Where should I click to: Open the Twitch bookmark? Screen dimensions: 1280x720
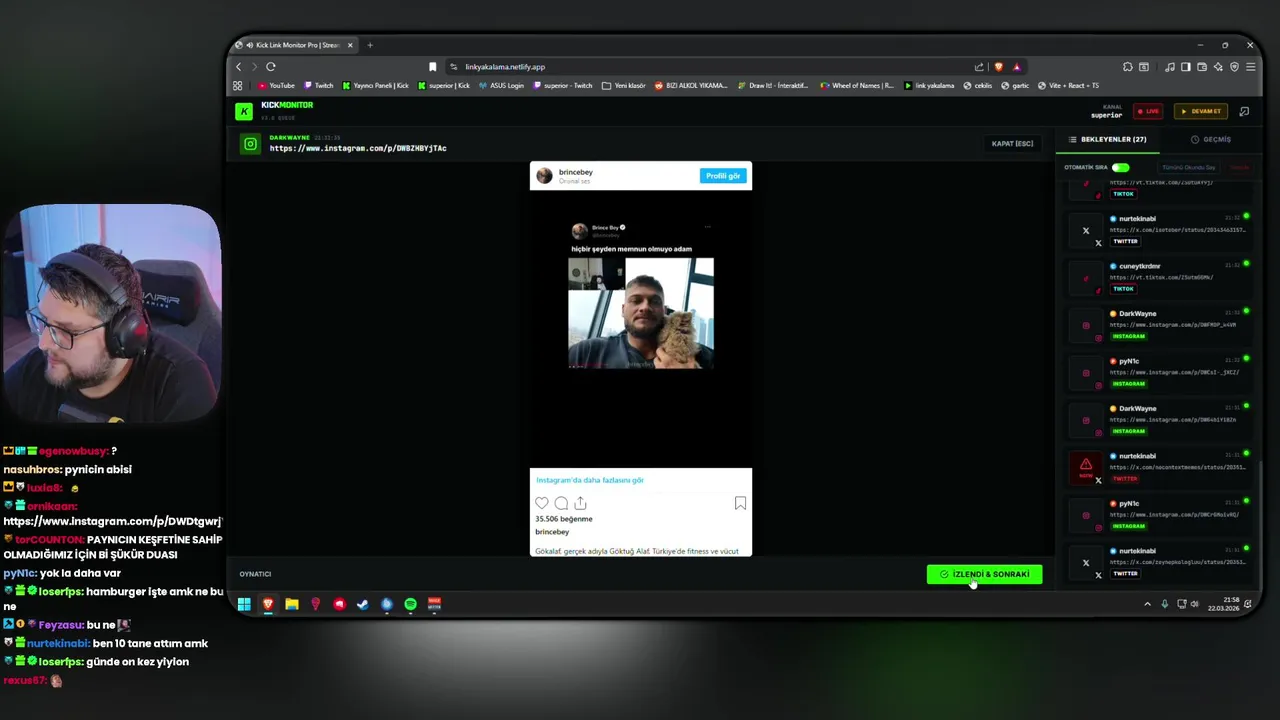(x=319, y=86)
